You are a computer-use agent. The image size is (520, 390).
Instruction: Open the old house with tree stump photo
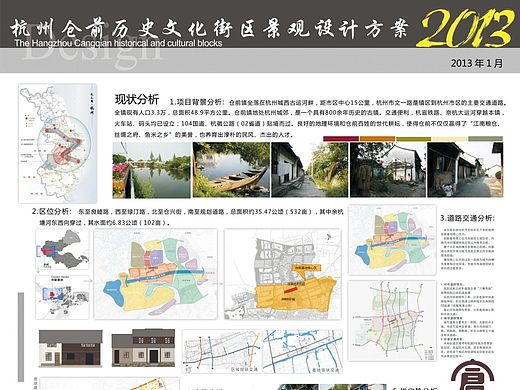[388, 170]
